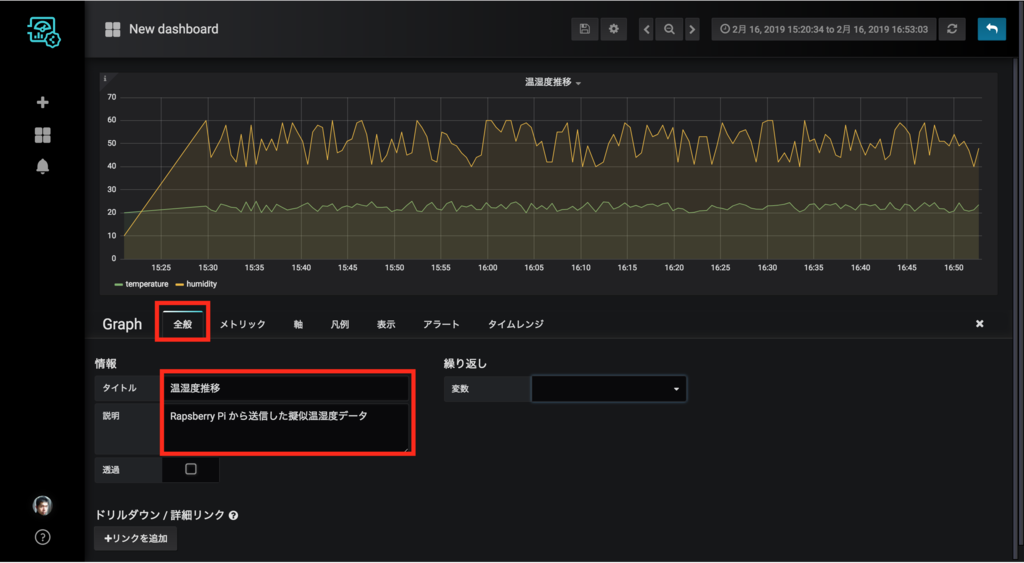Viewport: 1024px width, 563px height.
Task: Save dashboard with floppy disk icon
Action: (x=584, y=29)
